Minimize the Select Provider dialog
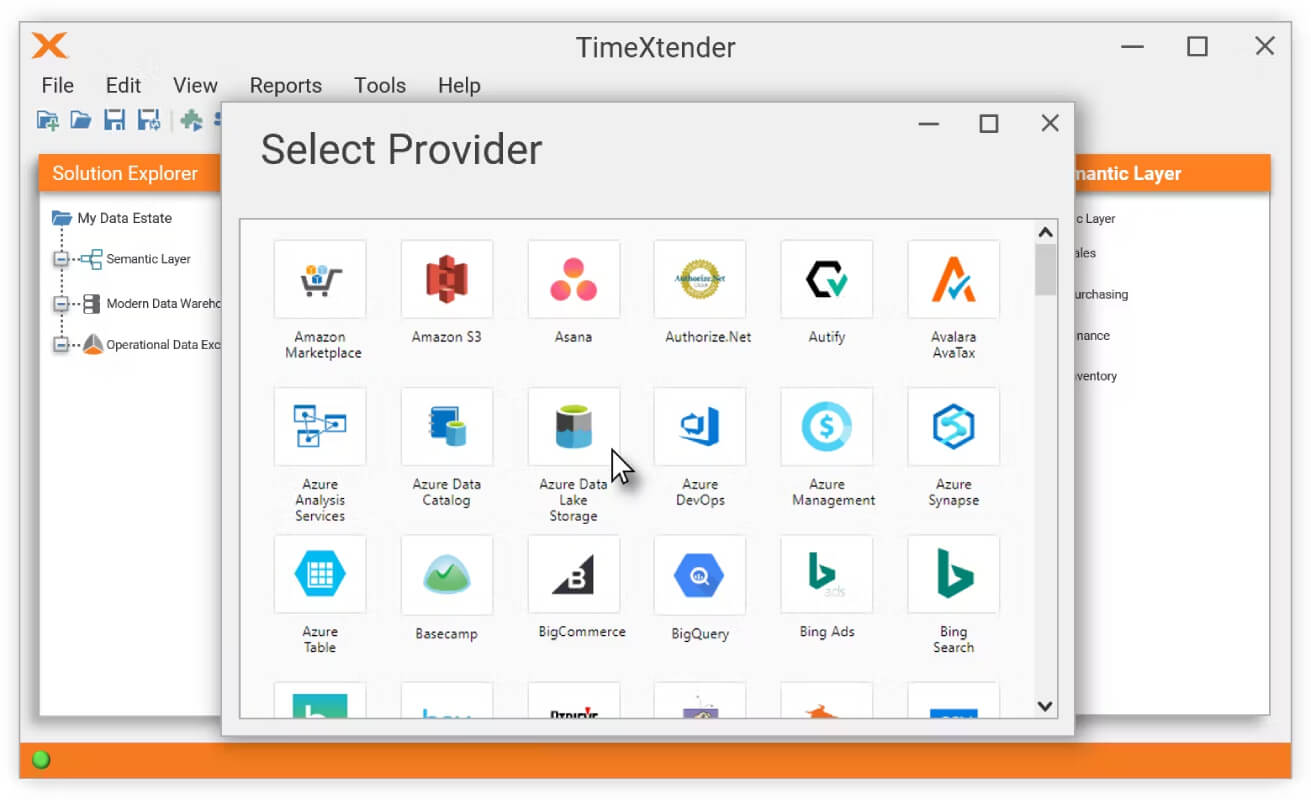Viewport: 1311px width, 800px height. [929, 123]
